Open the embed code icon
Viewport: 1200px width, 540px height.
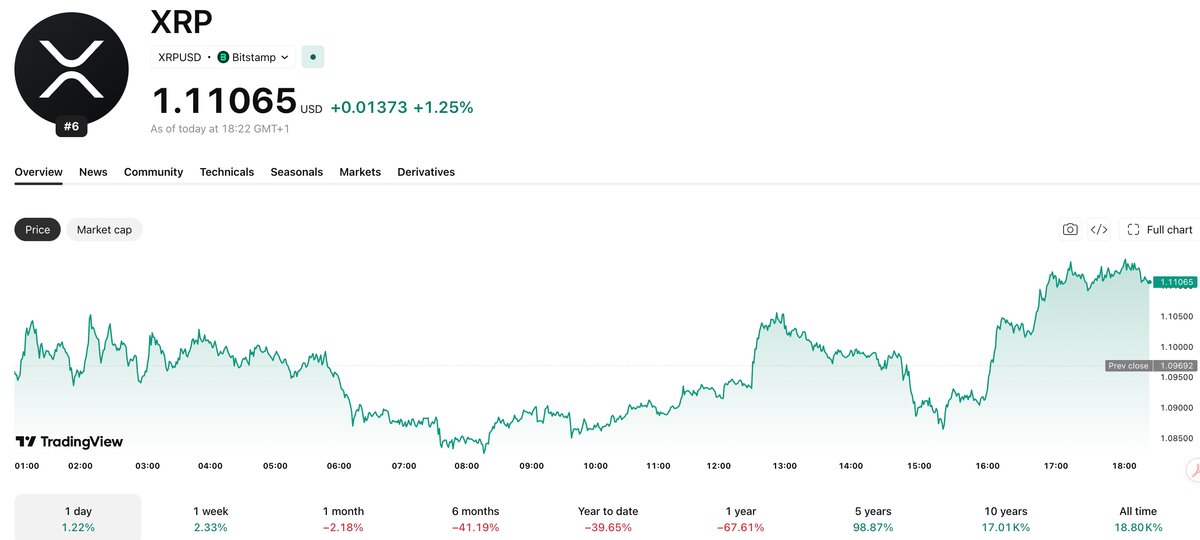tap(1098, 229)
